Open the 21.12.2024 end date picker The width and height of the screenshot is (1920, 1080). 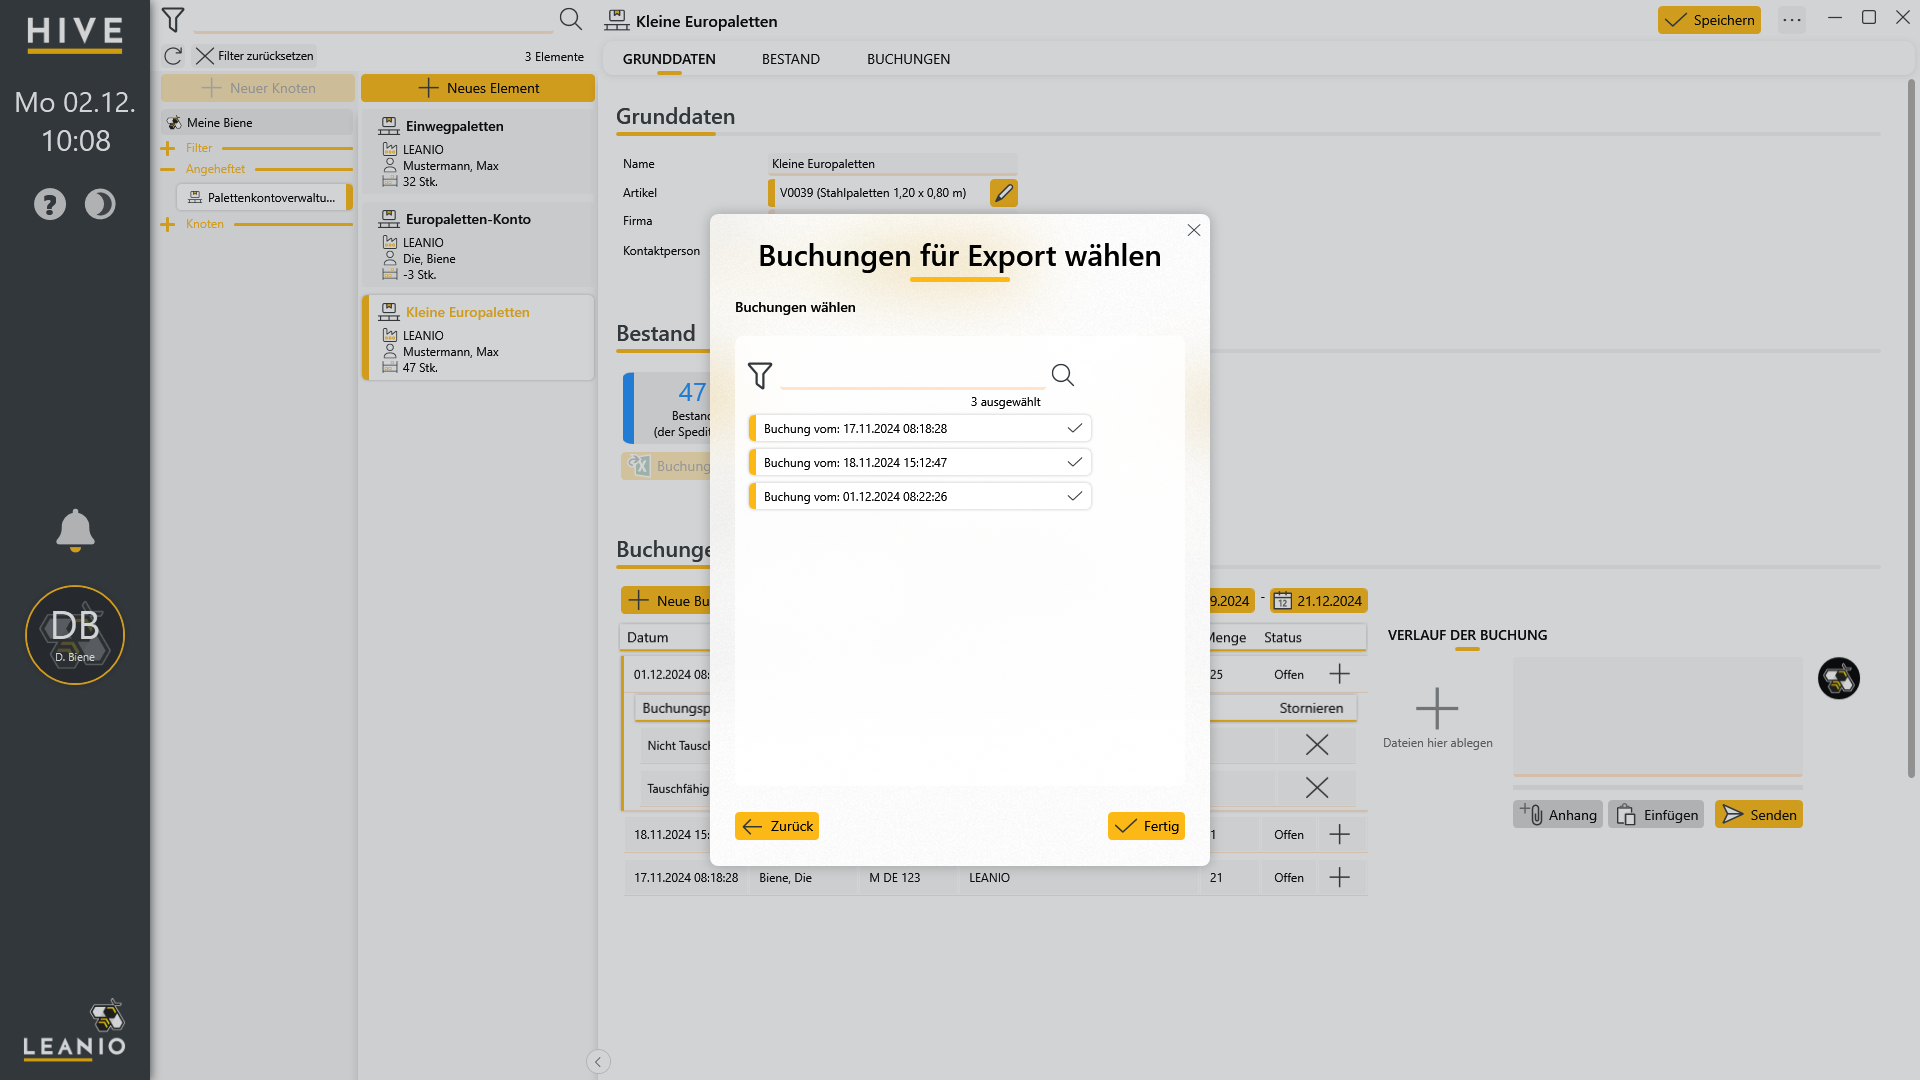(1318, 601)
